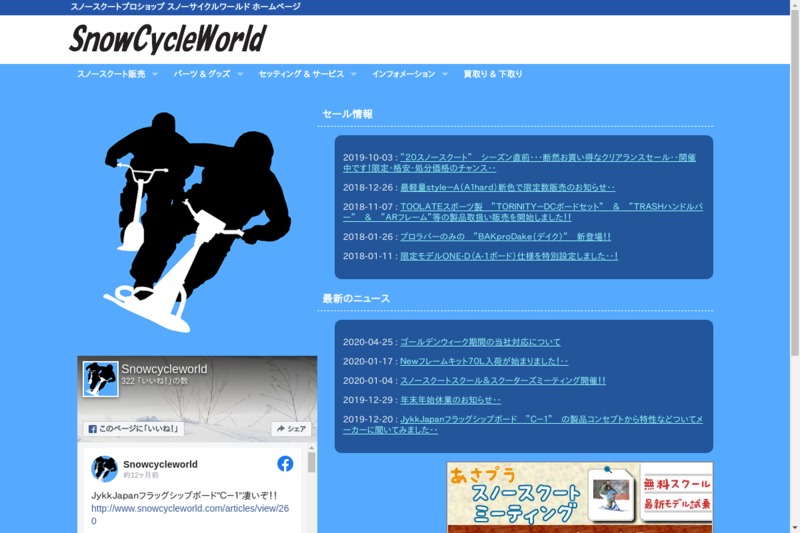Viewport: 800px width, 533px height.
Task: Click the Facebook シェア share button
Action: click(291, 429)
